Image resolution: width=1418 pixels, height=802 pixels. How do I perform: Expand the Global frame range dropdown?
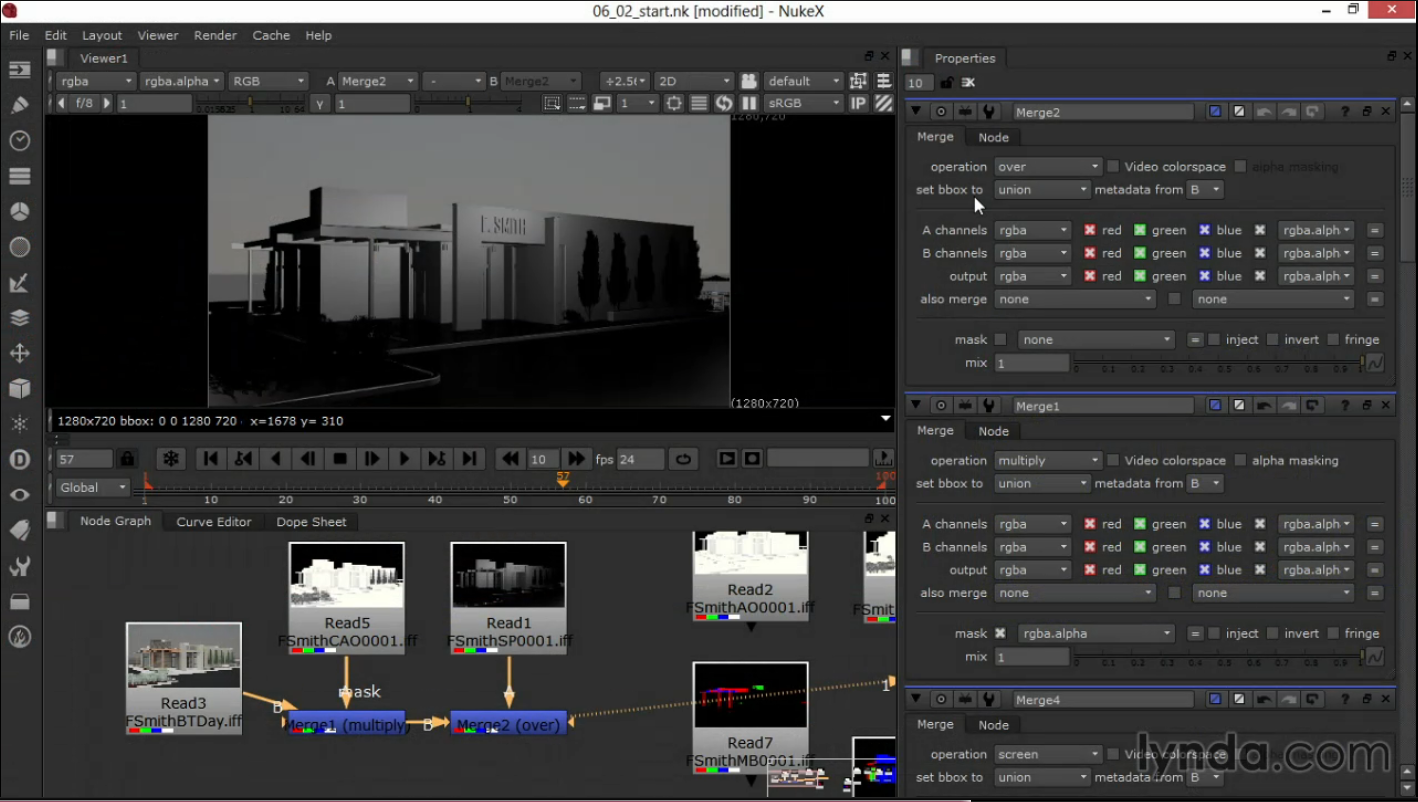[93, 488]
